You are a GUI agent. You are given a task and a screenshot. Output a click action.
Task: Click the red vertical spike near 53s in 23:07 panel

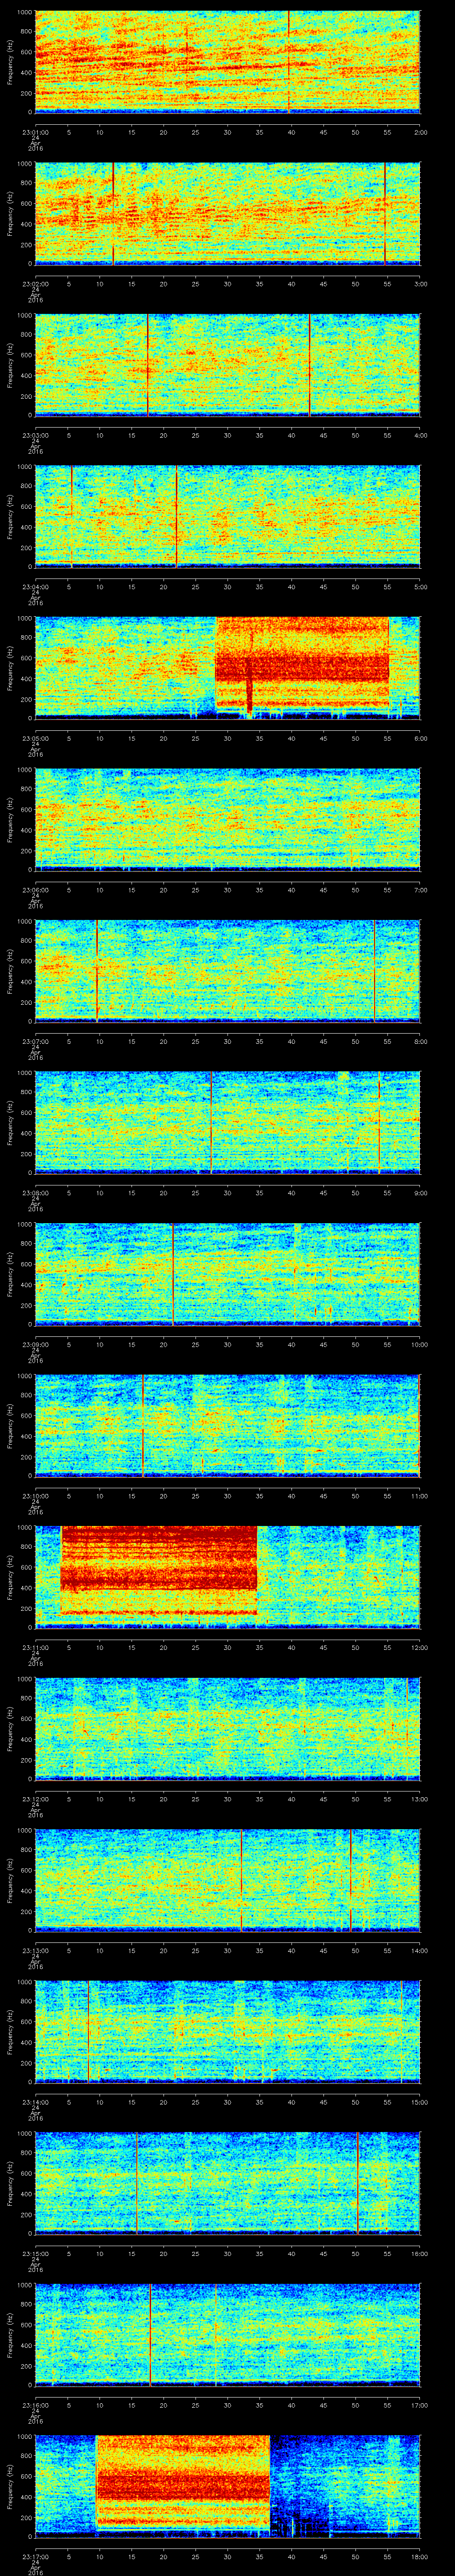pos(374,971)
